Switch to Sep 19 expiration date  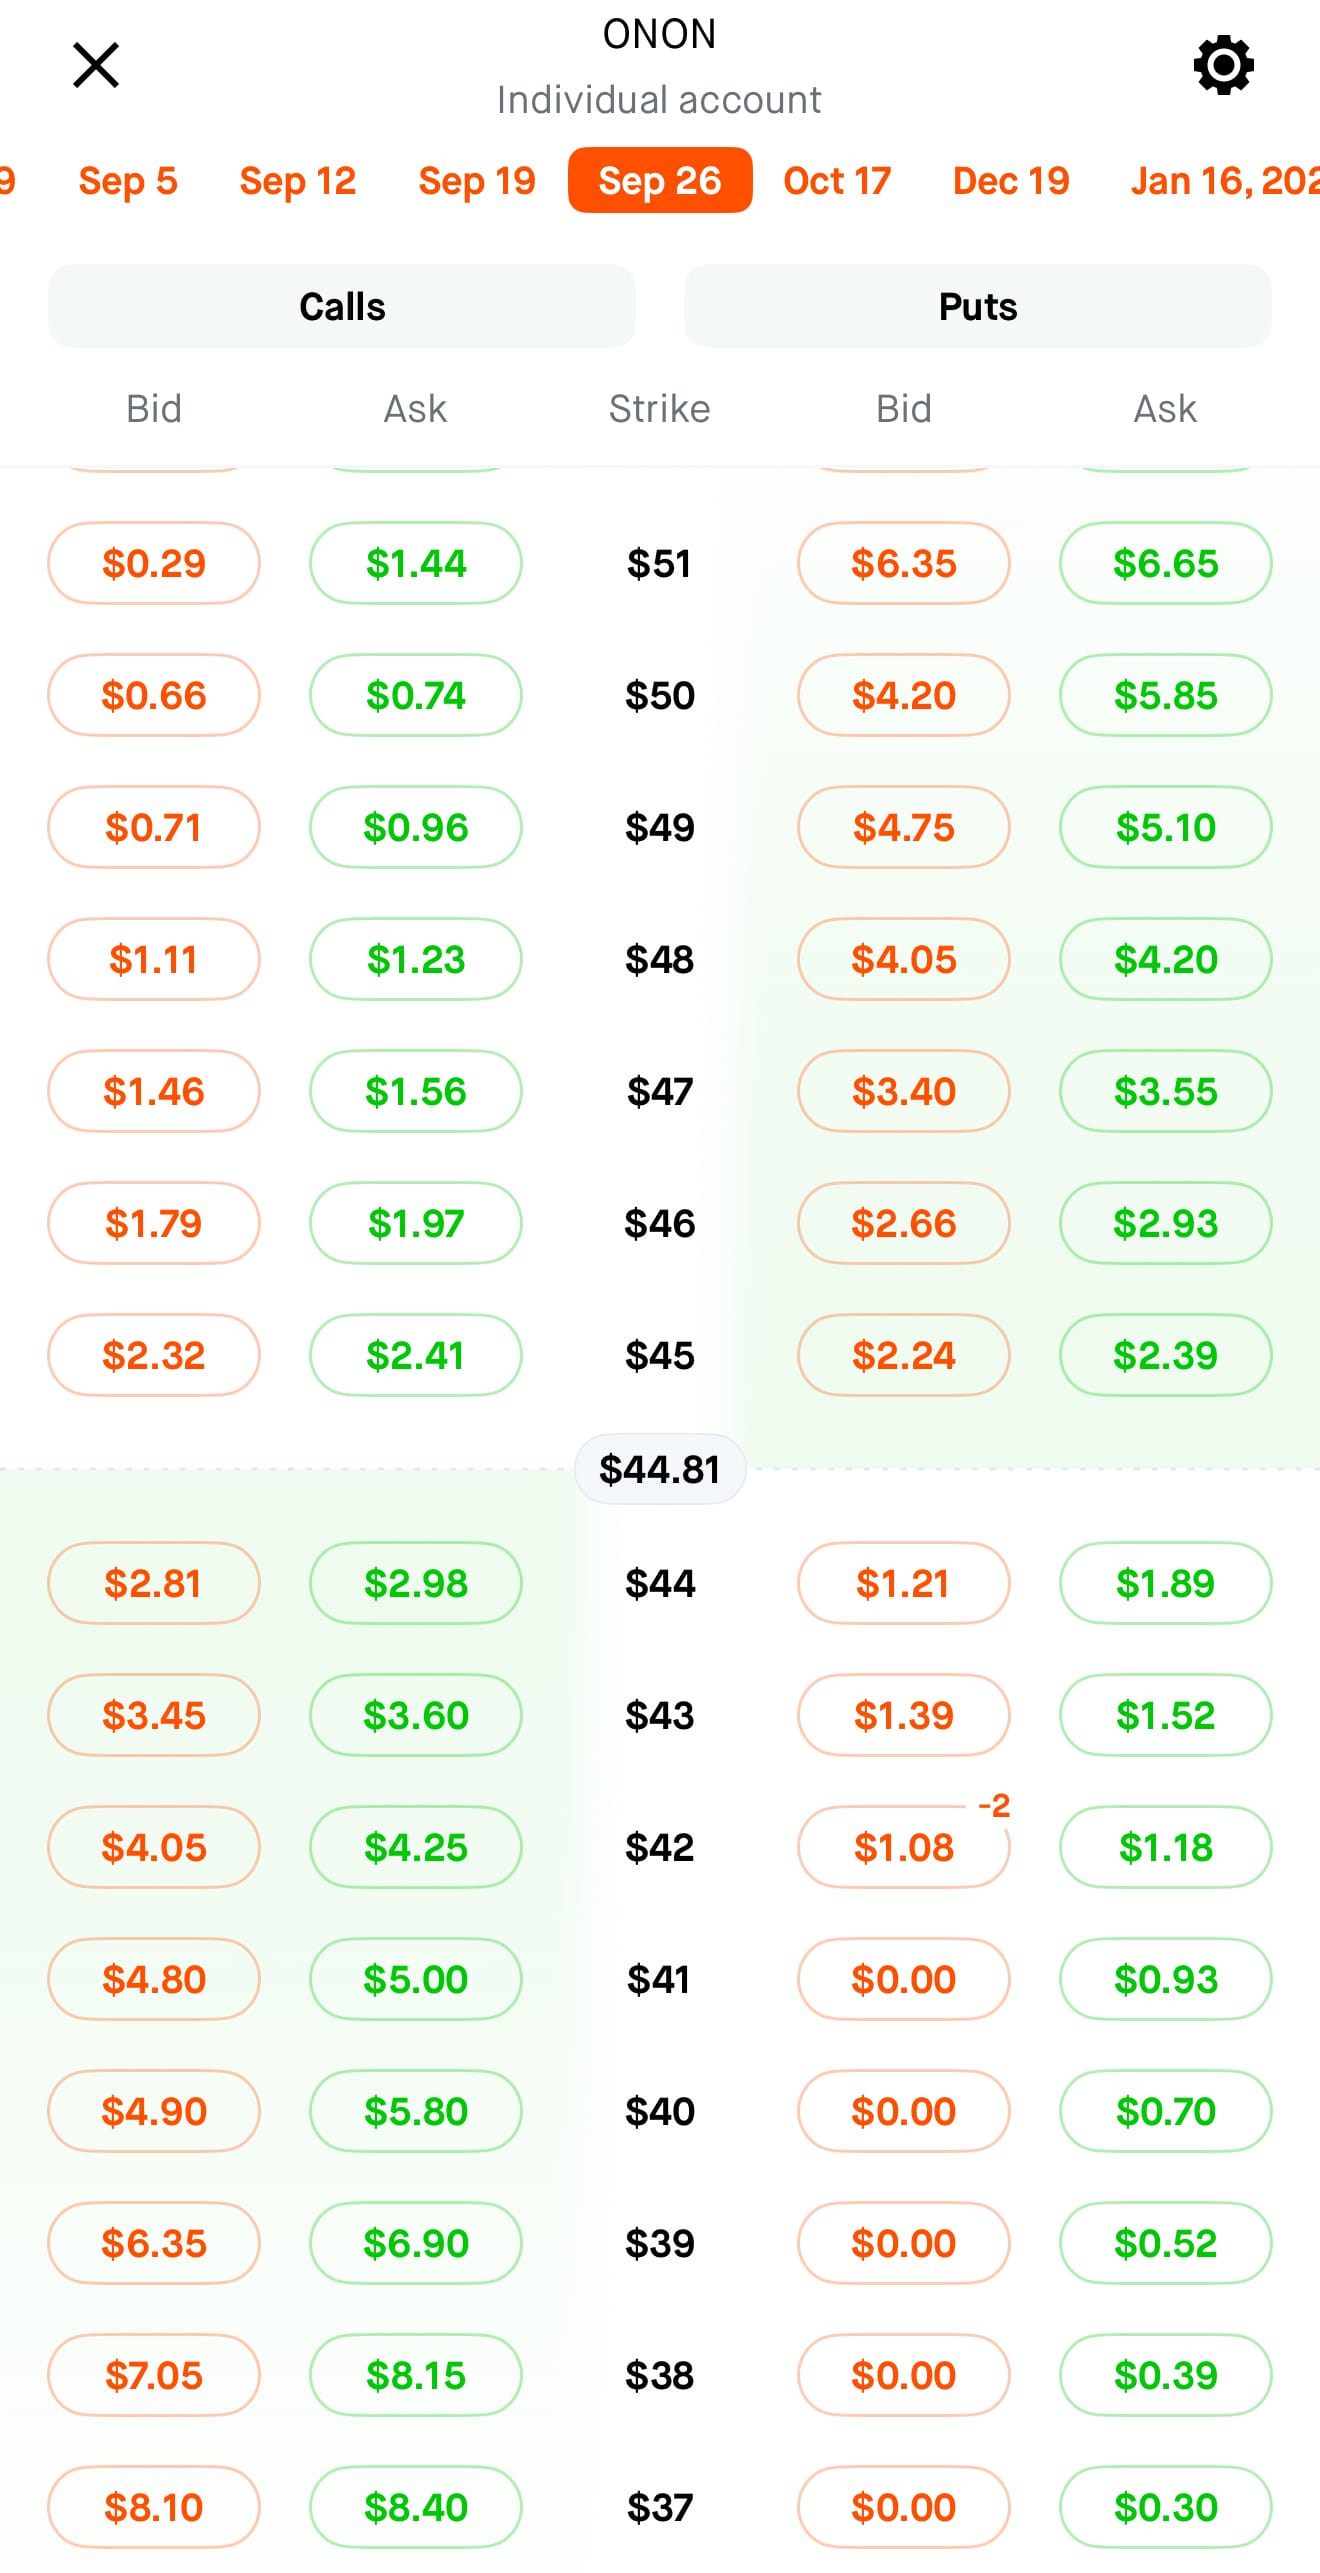[x=477, y=181]
